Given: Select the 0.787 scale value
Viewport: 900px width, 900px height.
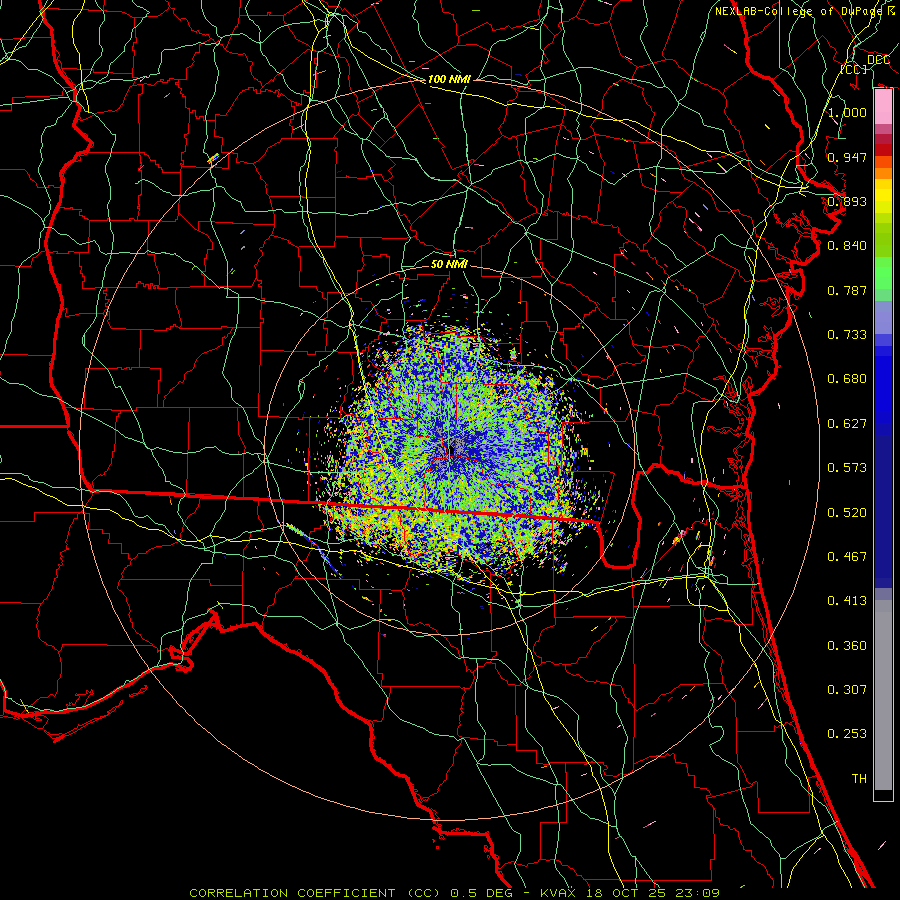Looking at the screenshot, I should 847,290.
